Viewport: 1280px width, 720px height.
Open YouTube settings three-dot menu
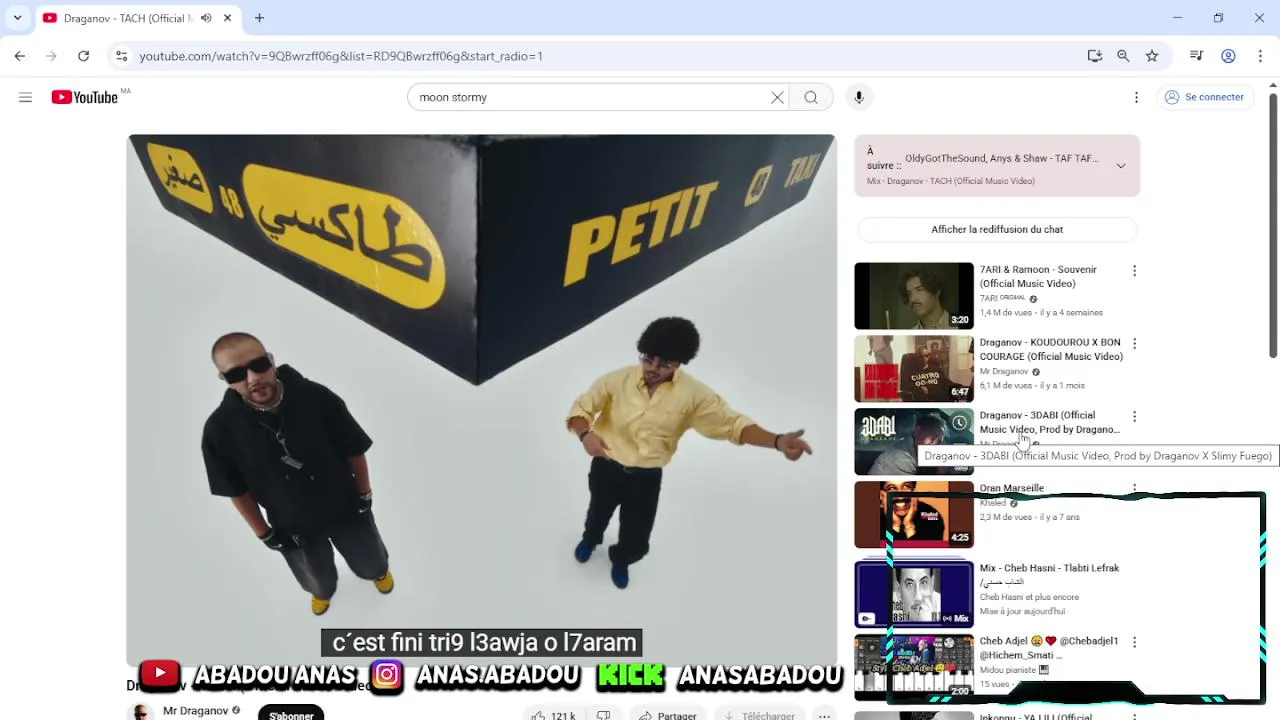[1136, 97]
